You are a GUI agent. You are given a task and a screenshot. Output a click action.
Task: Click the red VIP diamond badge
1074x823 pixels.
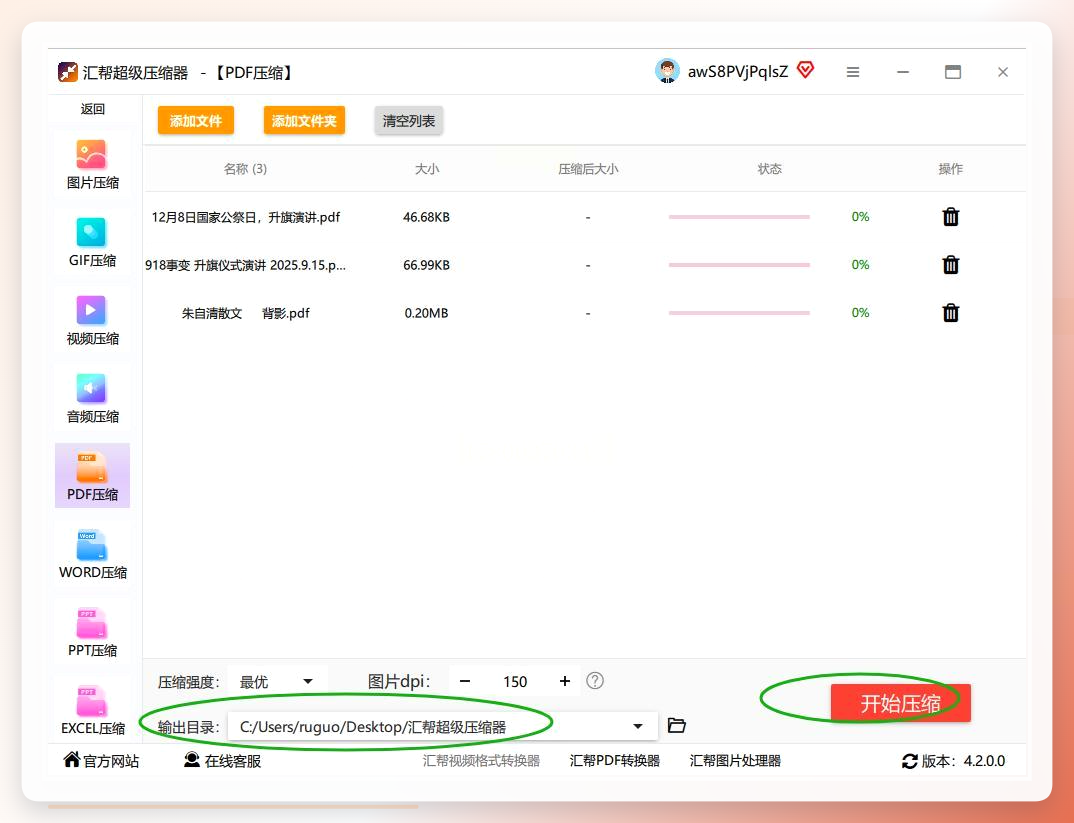806,70
